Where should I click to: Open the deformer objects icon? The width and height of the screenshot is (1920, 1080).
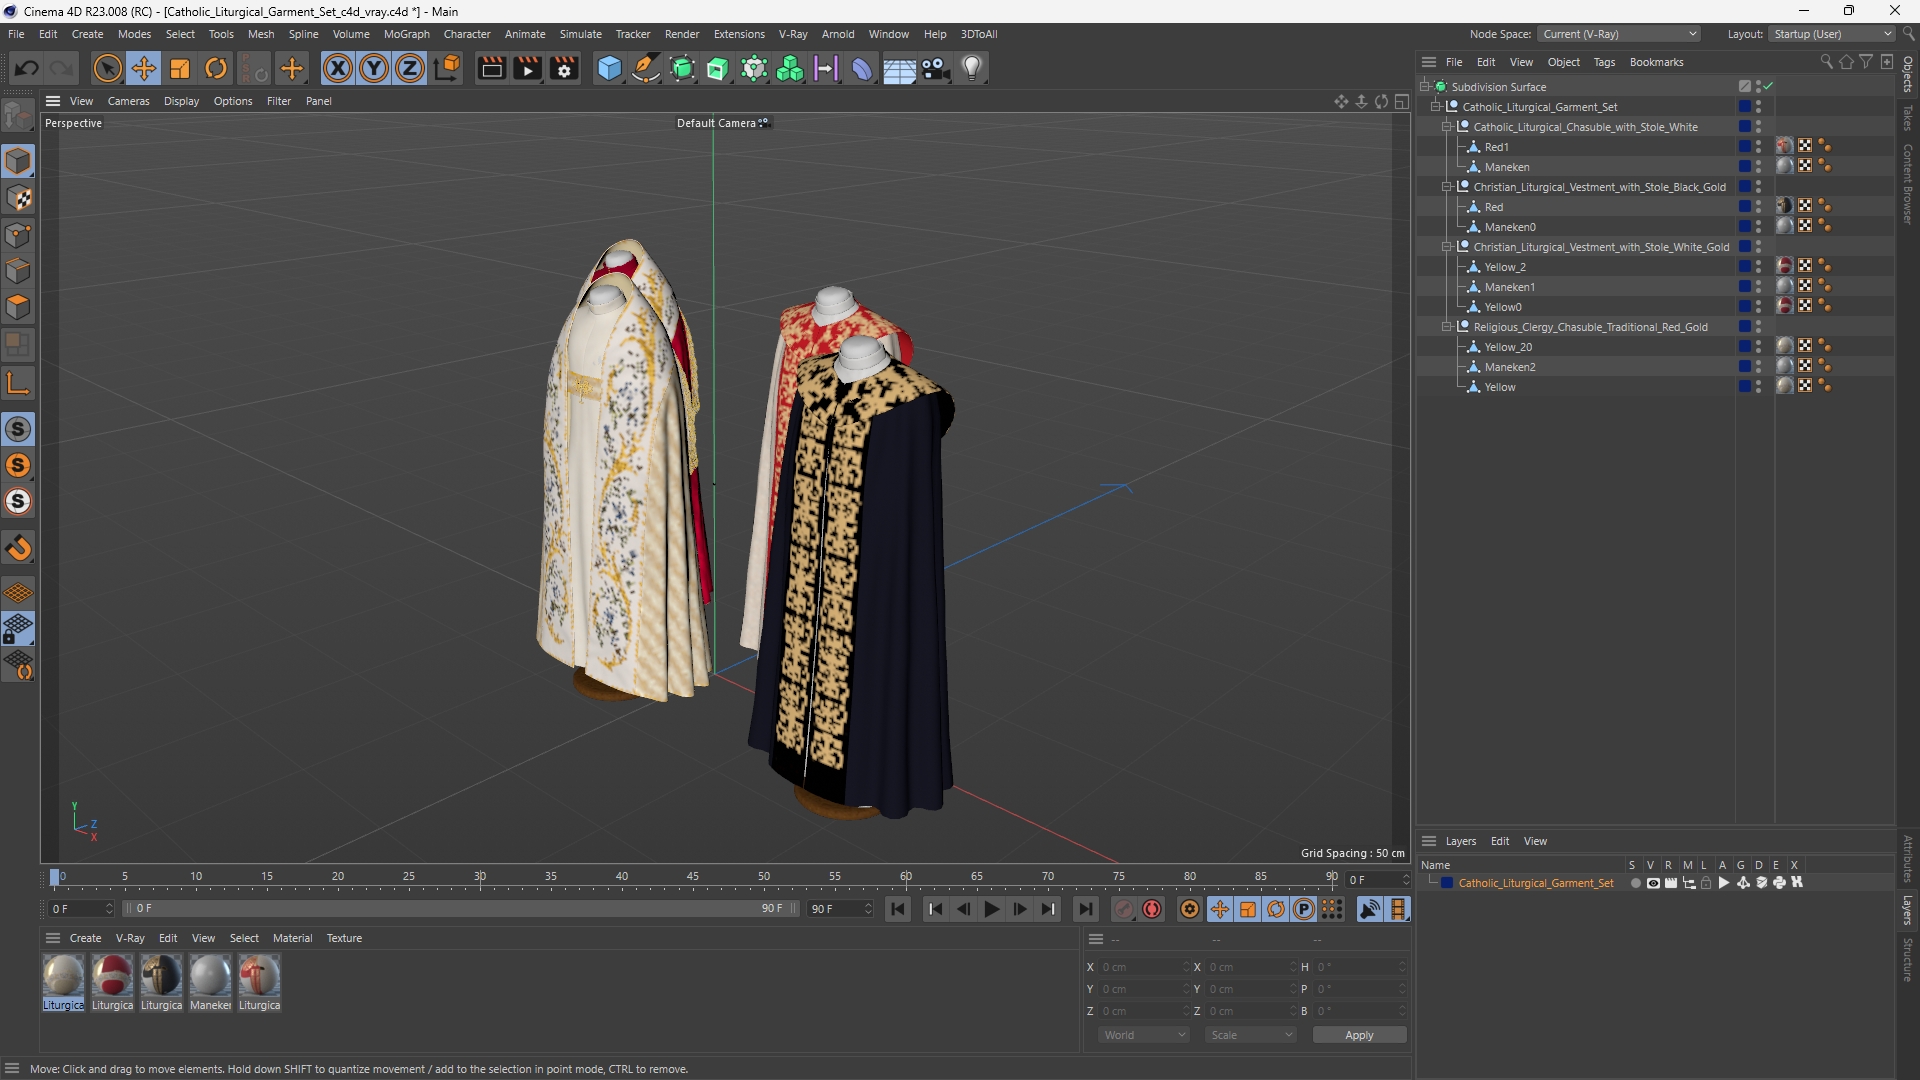click(862, 68)
